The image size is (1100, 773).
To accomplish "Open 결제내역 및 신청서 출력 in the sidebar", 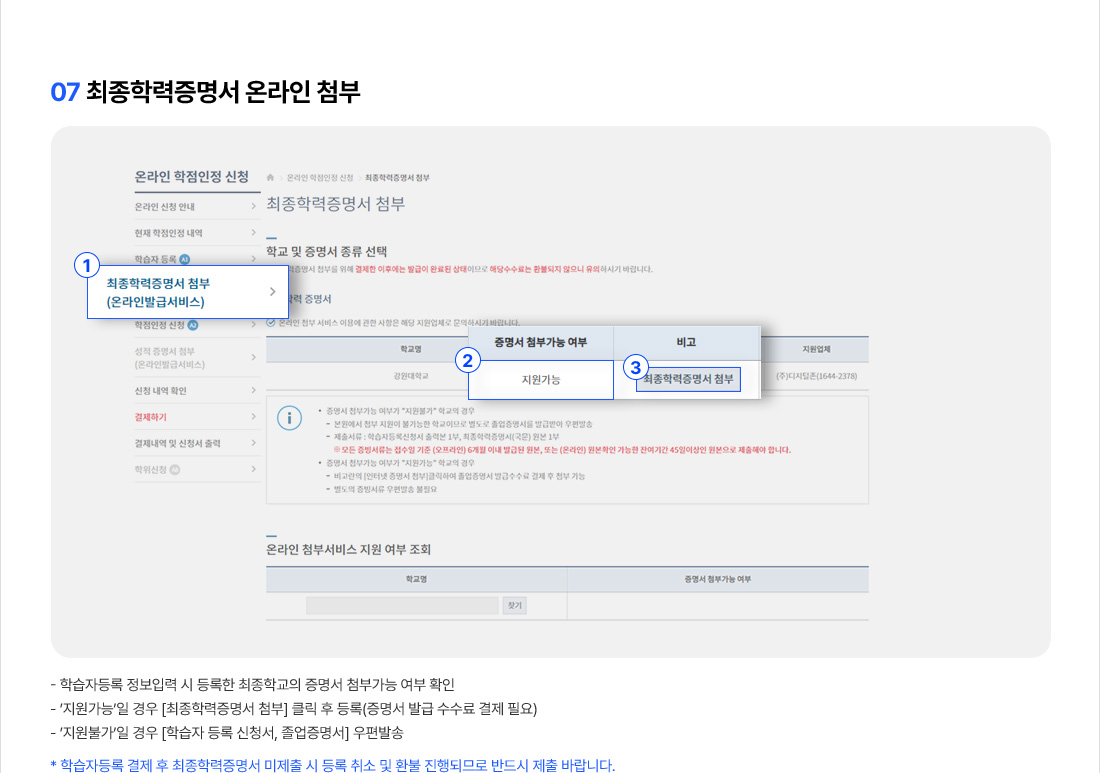I will pyautogui.click(x=195, y=443).
